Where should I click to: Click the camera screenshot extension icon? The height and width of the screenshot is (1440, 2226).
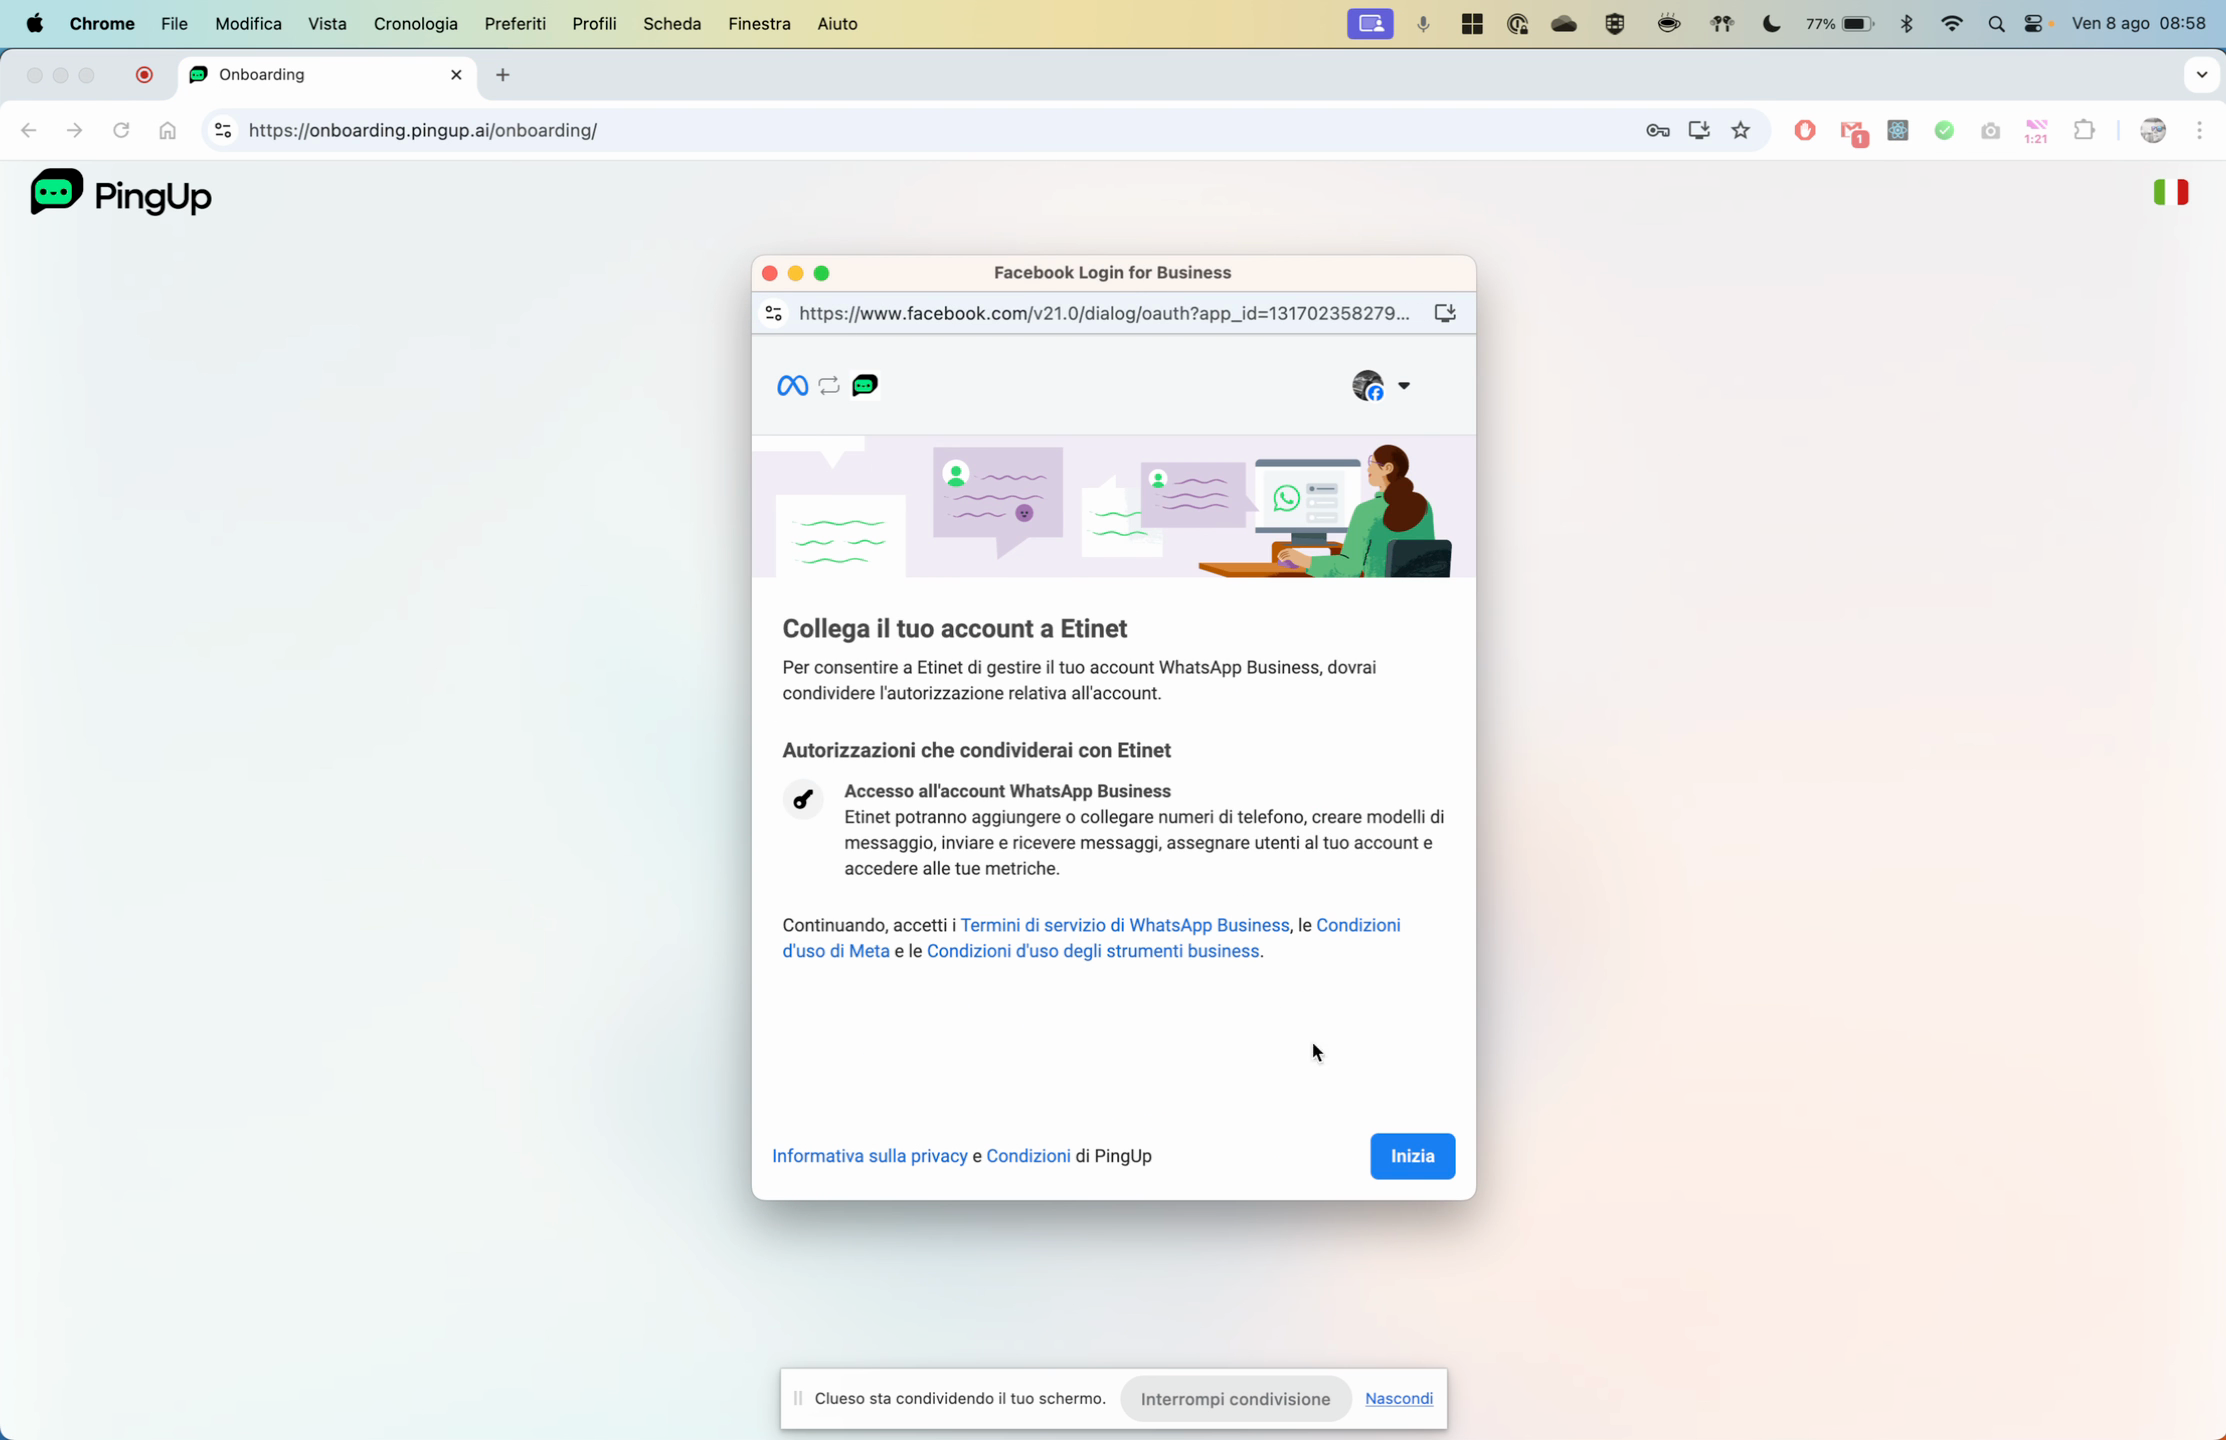pos(1990,131)
